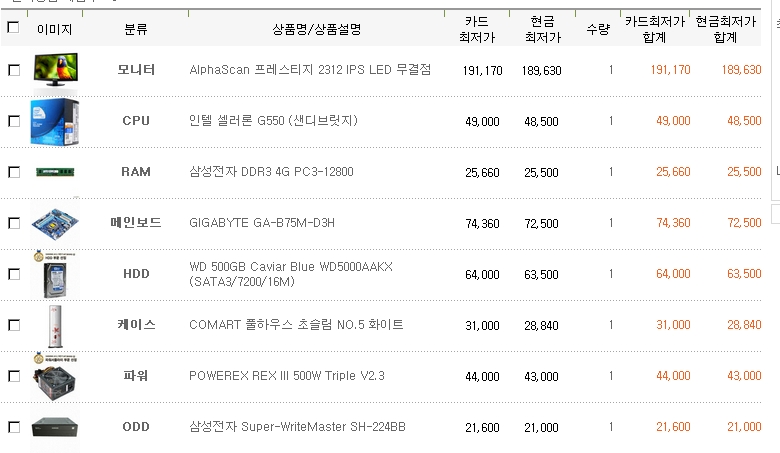Check the 모니터 row checkbox
This screenshot has width=780, height=453.
click(x=14, y=70)
